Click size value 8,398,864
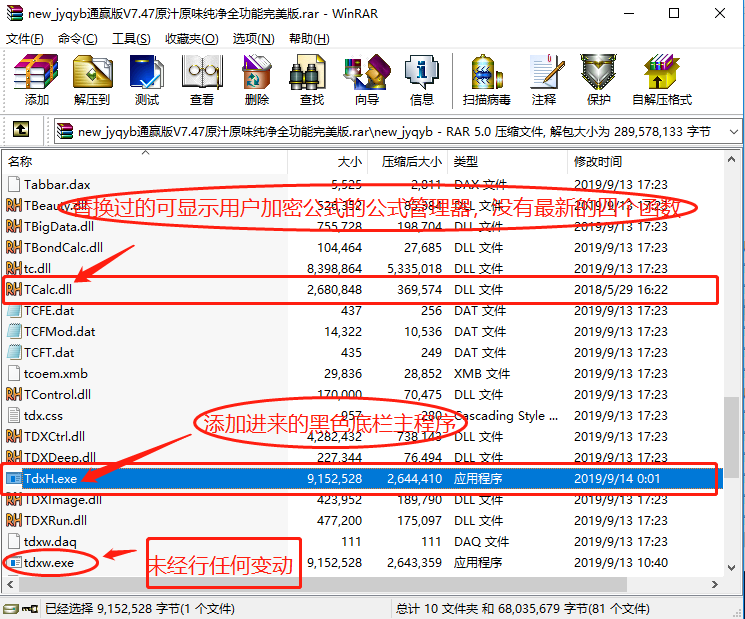Image resolution: width=745 pixels, height=619 pixels. tap(334, 268)
